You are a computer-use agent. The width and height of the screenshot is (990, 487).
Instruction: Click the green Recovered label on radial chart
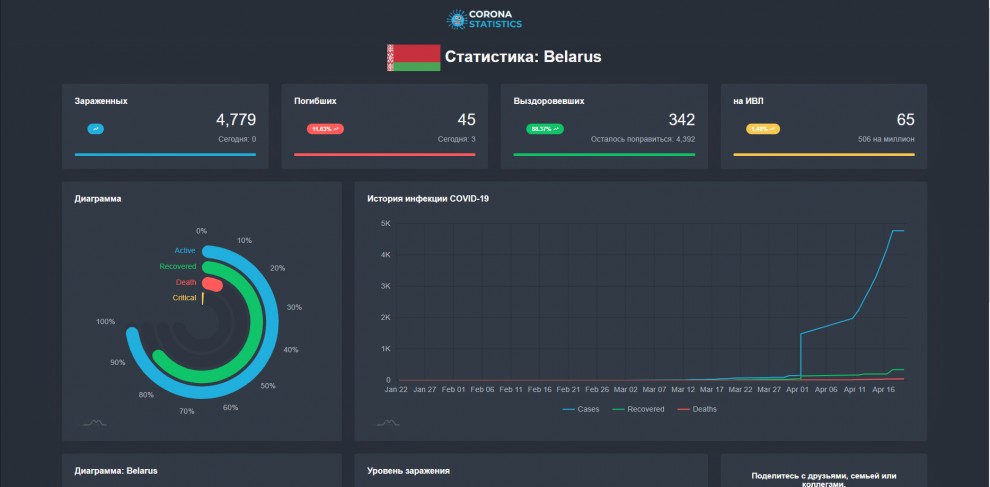click(178, 267)
